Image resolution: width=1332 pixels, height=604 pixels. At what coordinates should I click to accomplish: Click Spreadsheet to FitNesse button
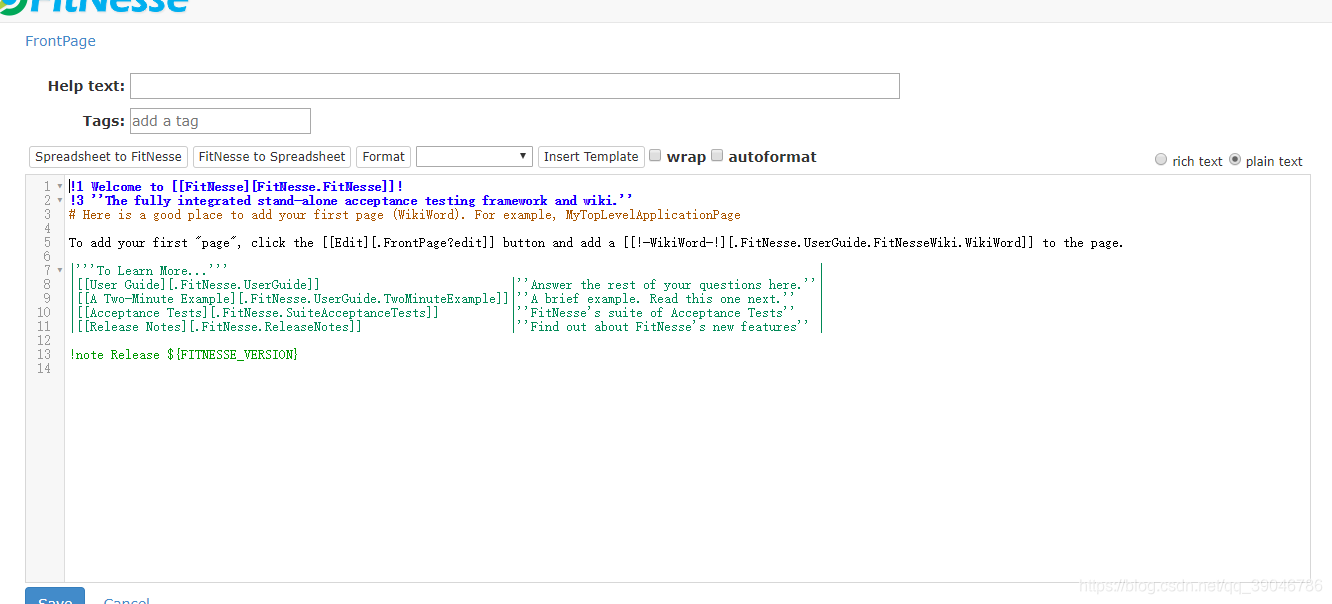[109, 157]
